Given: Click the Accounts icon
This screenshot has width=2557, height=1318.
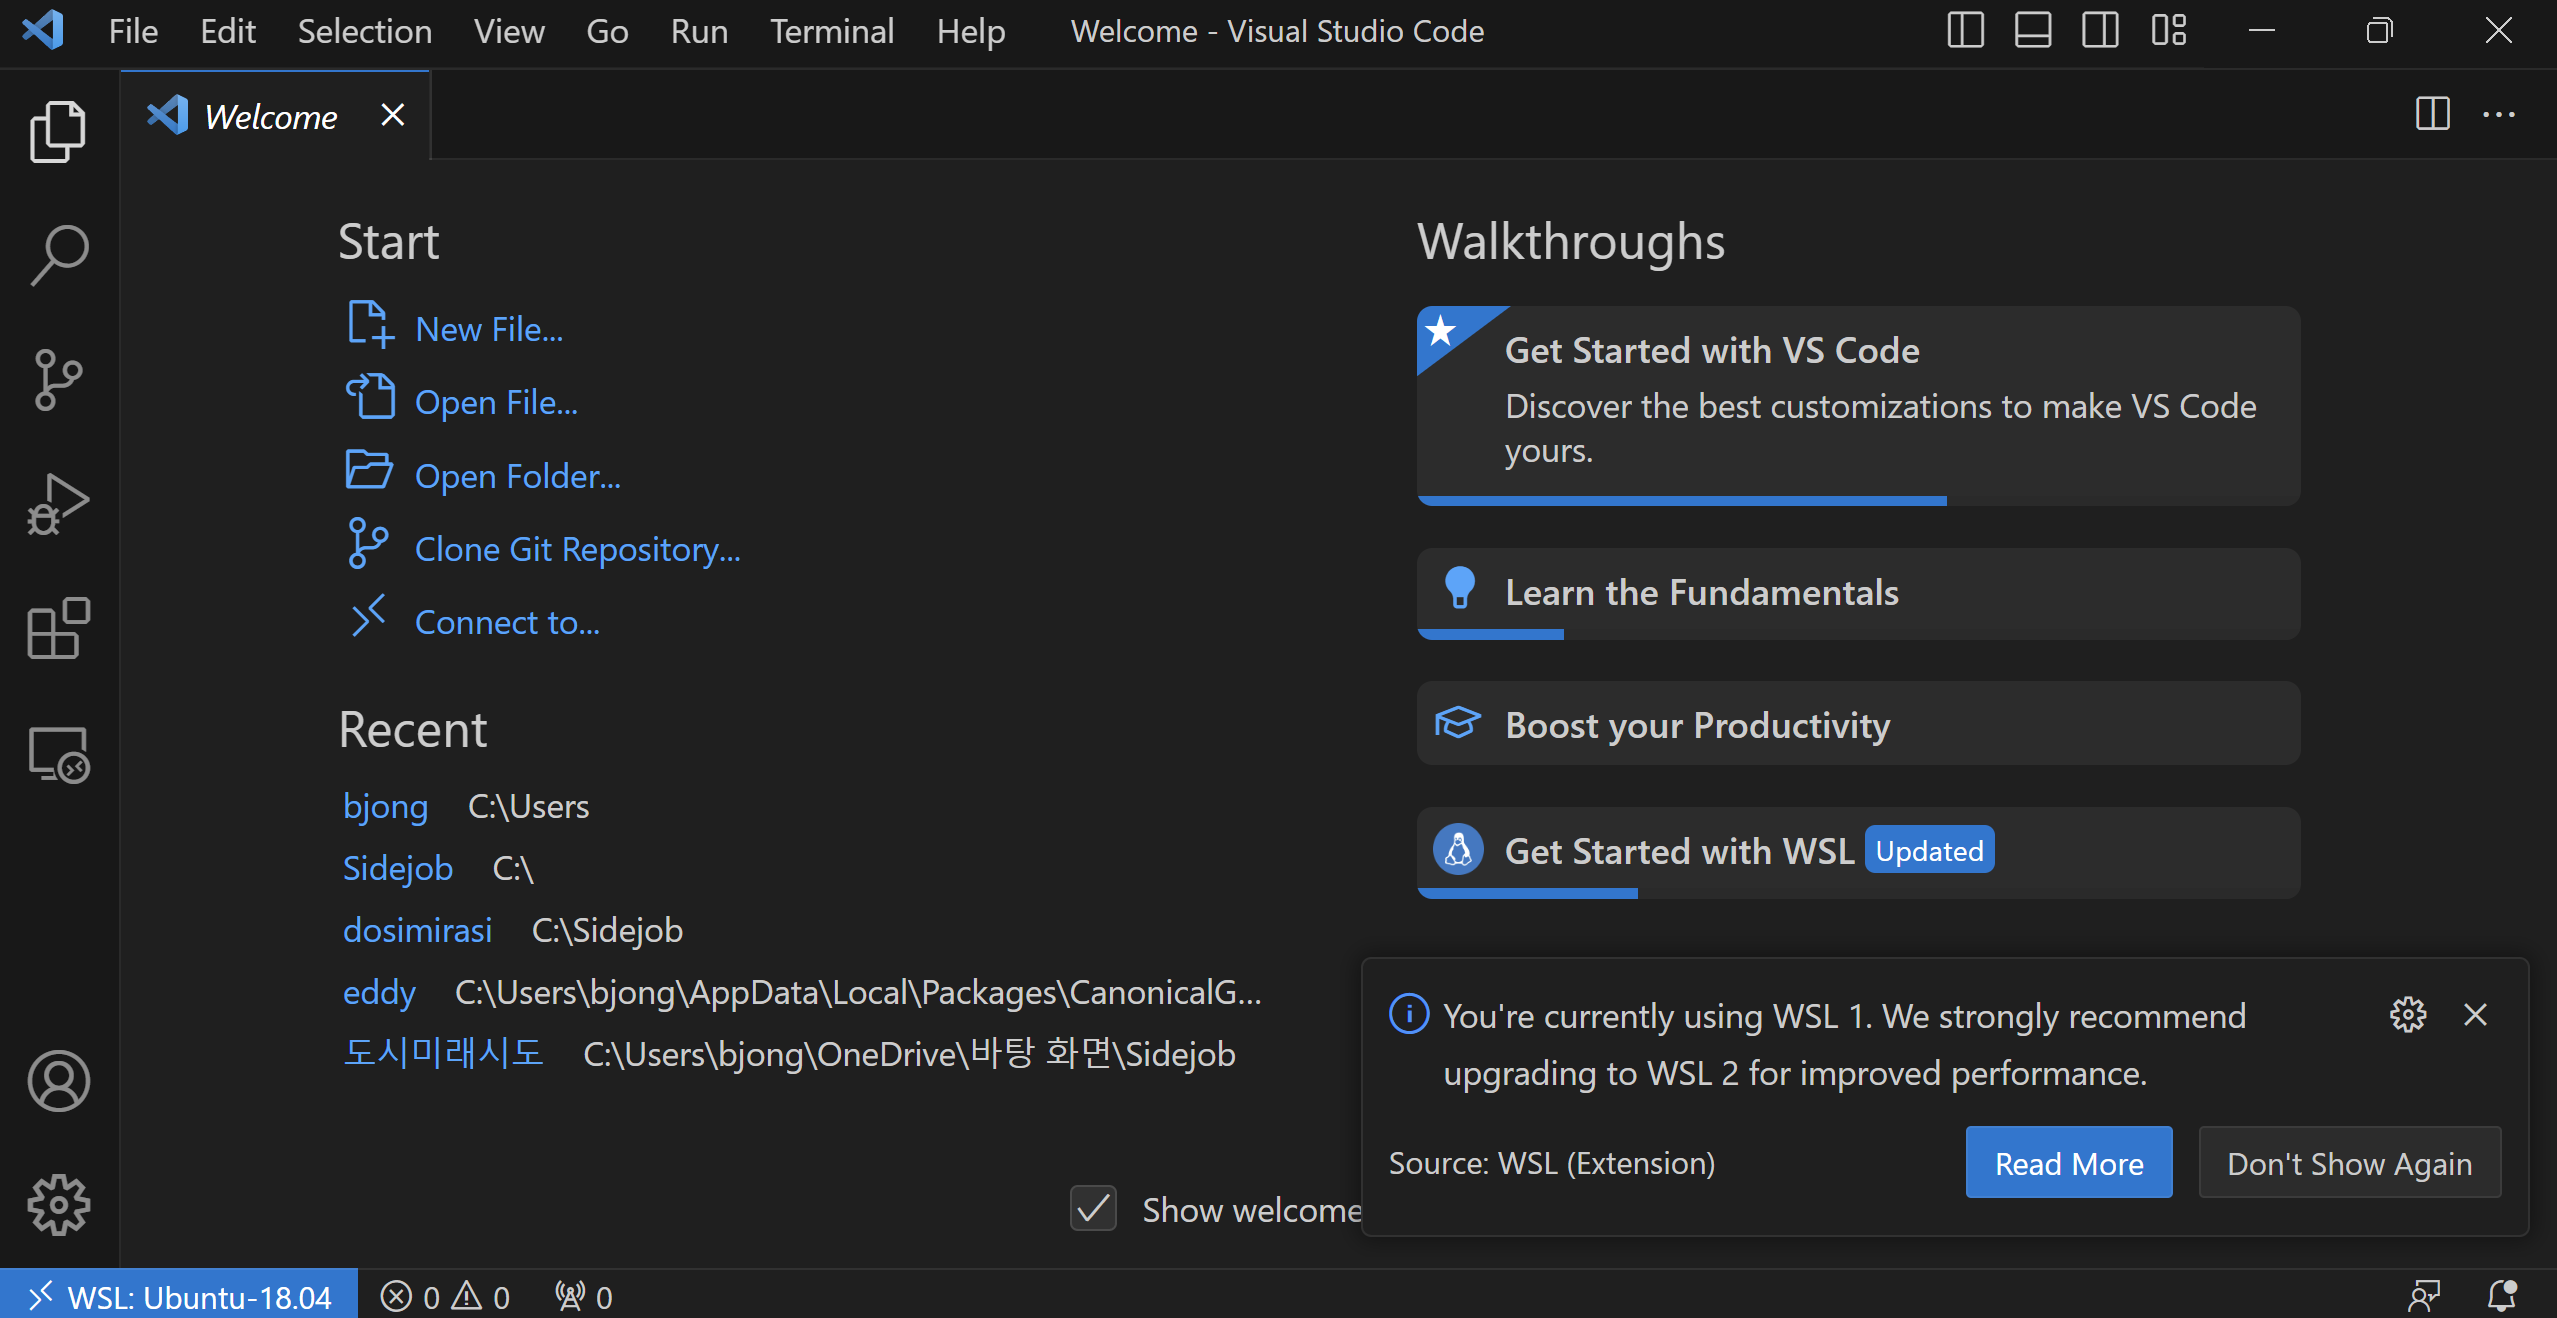Looking at the screenshot, I should [58, 1080].
